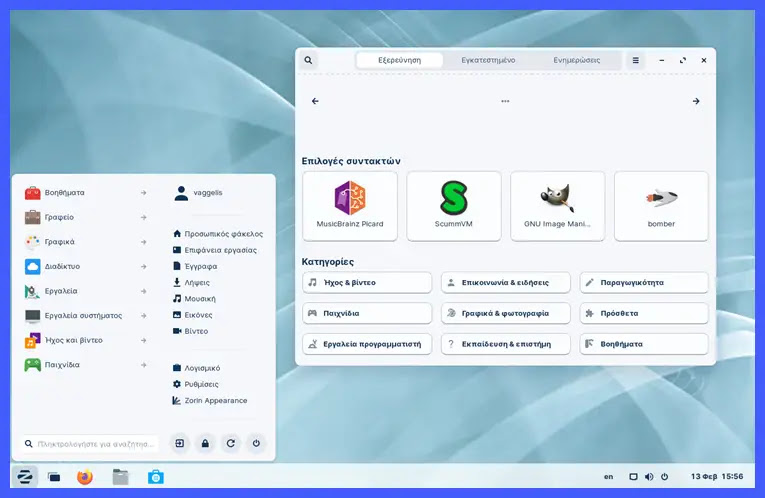This screenshot has height=498, width=765.
Task: Open the ScummVM app card
Action: click(454, 206)
